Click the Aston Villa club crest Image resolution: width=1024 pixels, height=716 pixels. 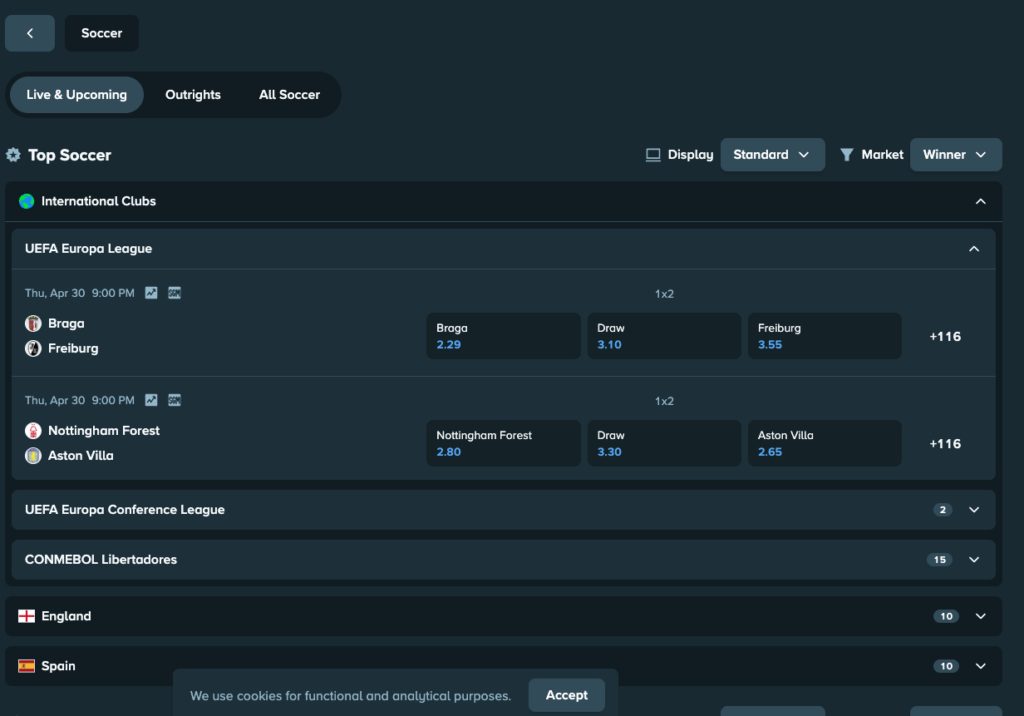point(33,455)
